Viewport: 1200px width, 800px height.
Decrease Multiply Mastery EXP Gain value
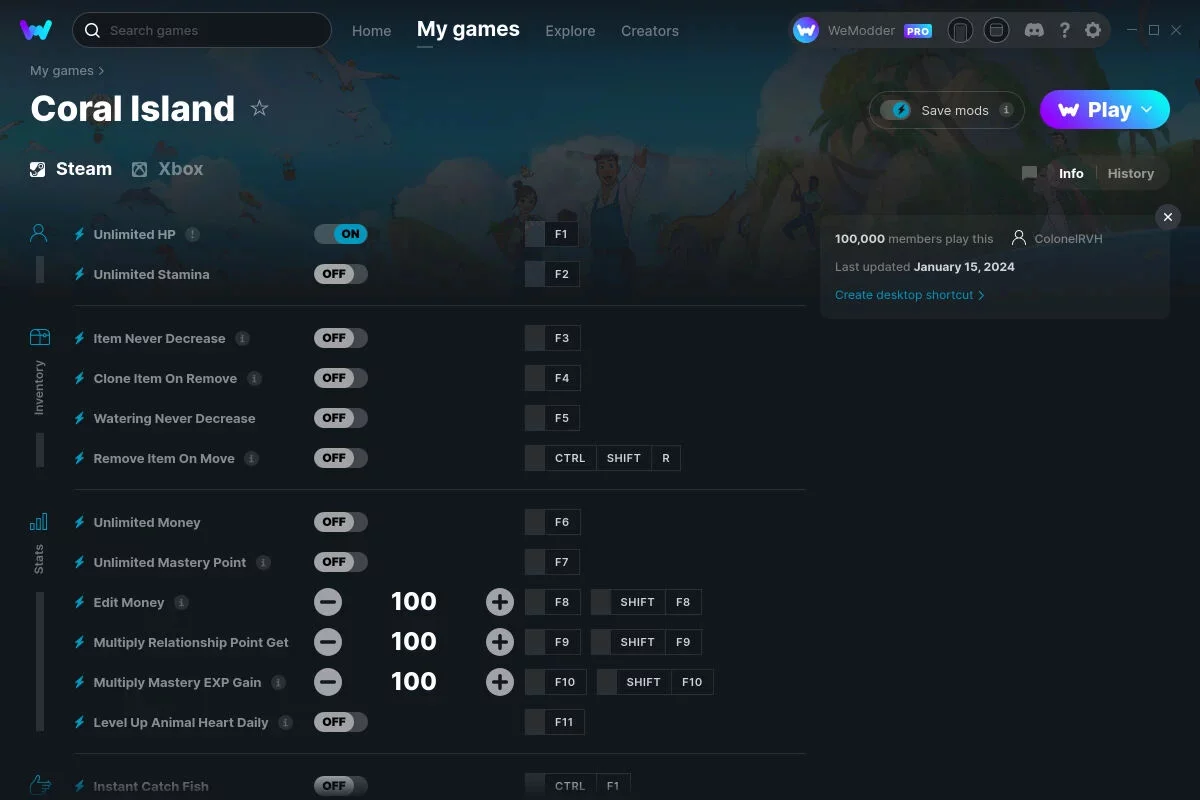point(328,682)
